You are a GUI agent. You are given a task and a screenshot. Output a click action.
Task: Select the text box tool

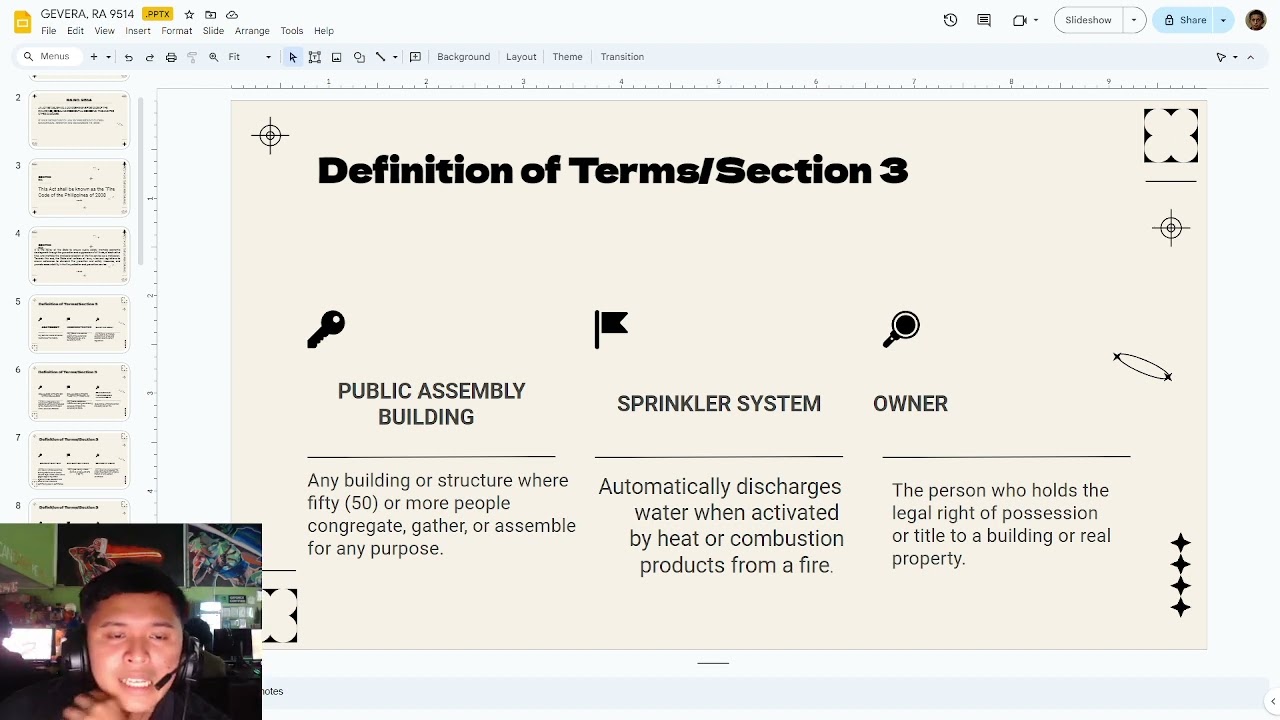314,57
